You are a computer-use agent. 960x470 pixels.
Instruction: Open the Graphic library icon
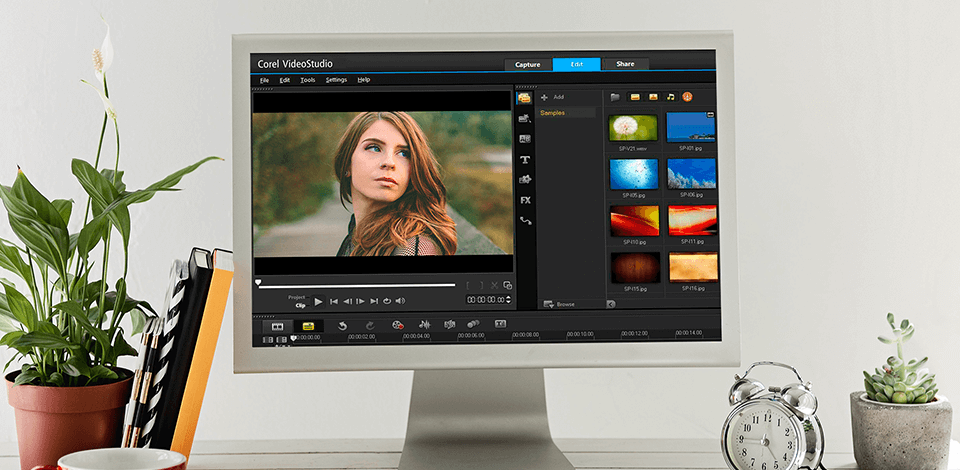[525, 179]
